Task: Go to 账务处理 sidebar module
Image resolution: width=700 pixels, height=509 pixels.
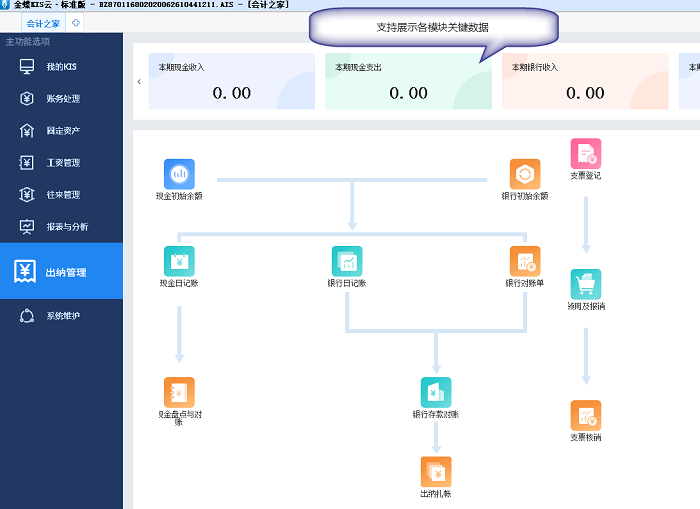Action: [x=62, y=99]
